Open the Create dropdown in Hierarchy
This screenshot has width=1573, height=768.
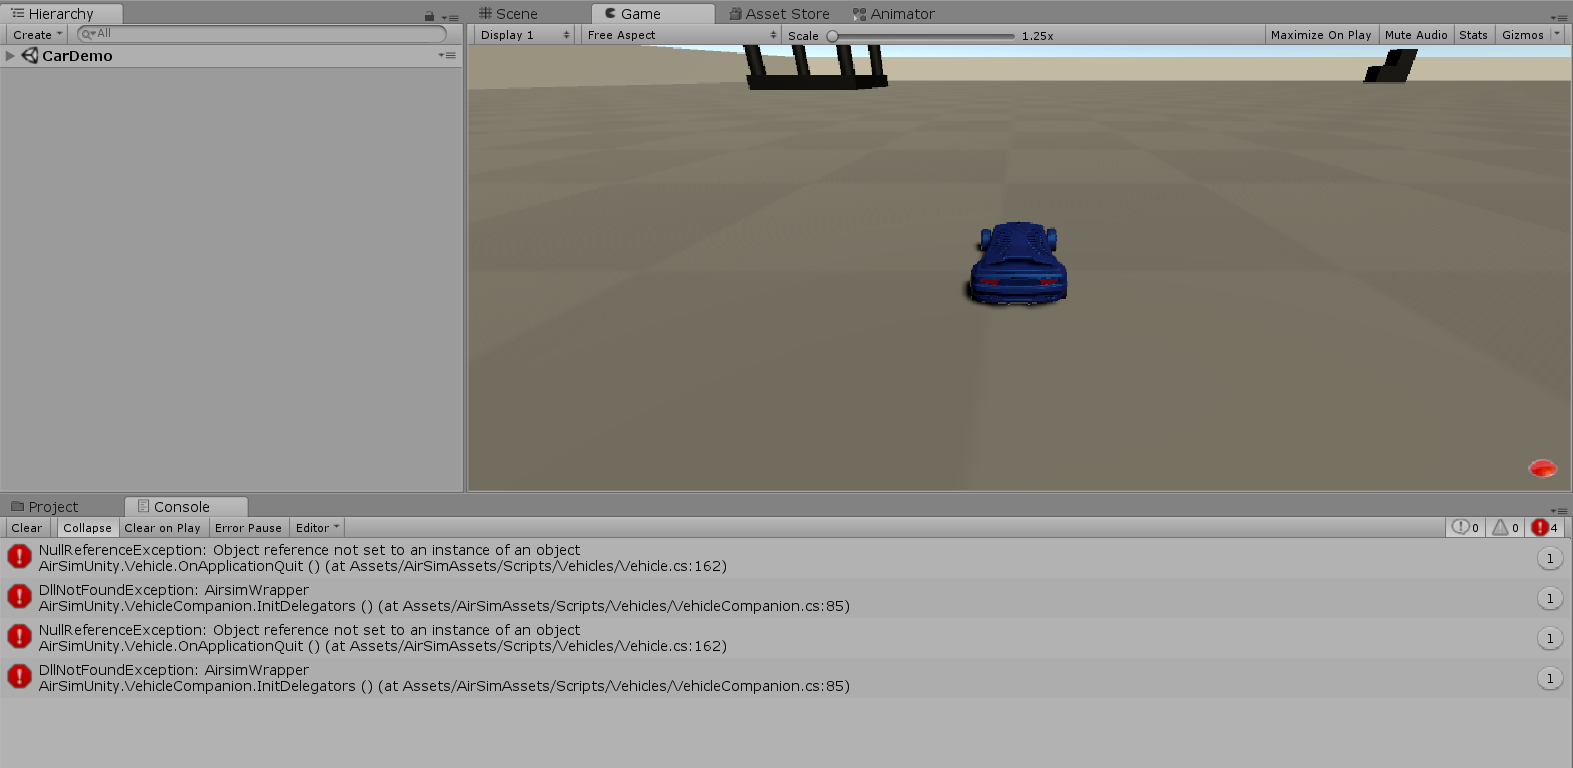click(38, 35)
